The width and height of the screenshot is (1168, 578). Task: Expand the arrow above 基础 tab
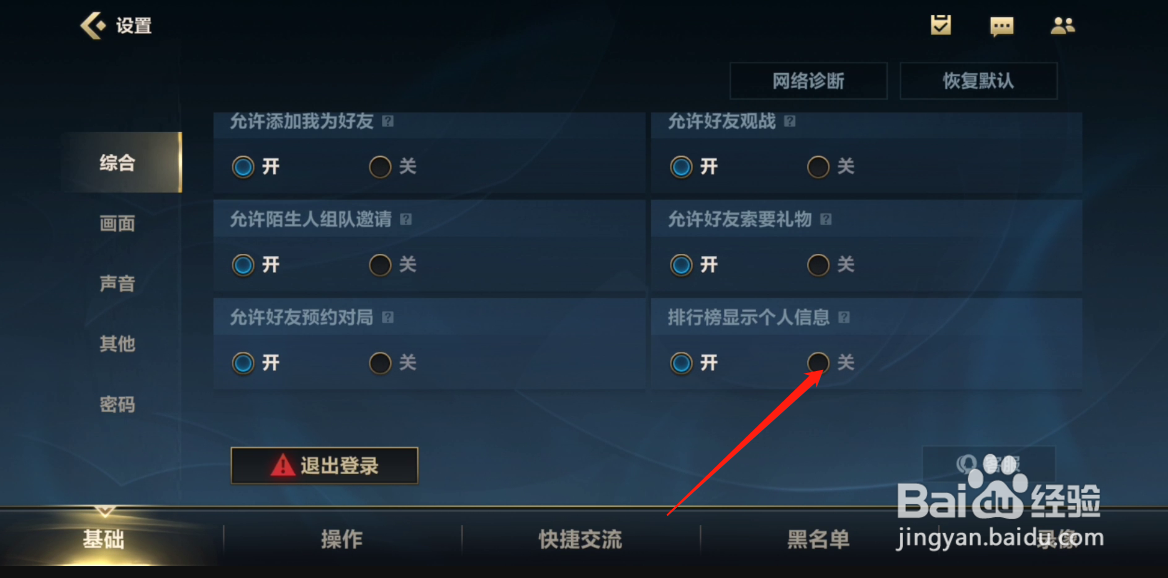point(105,512)
